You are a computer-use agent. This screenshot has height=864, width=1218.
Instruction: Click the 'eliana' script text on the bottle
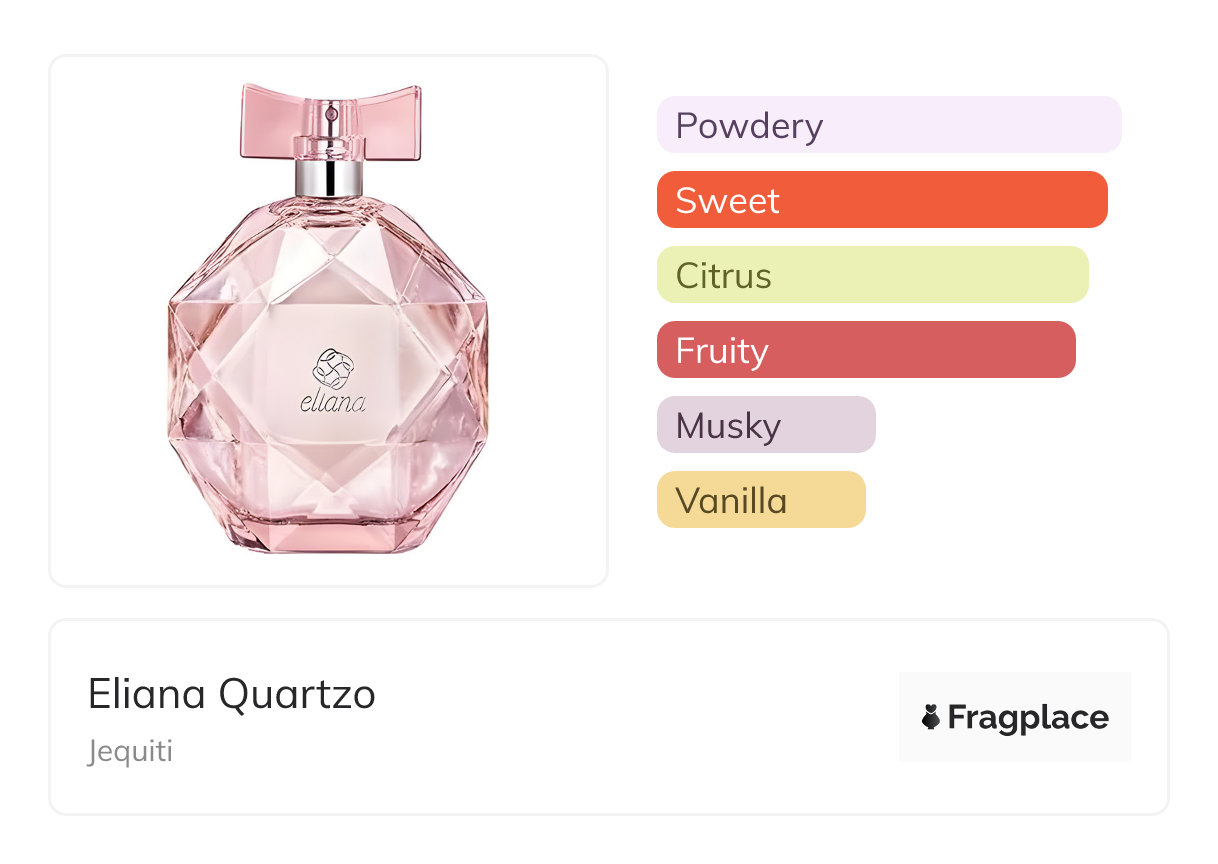click(333, 404)
